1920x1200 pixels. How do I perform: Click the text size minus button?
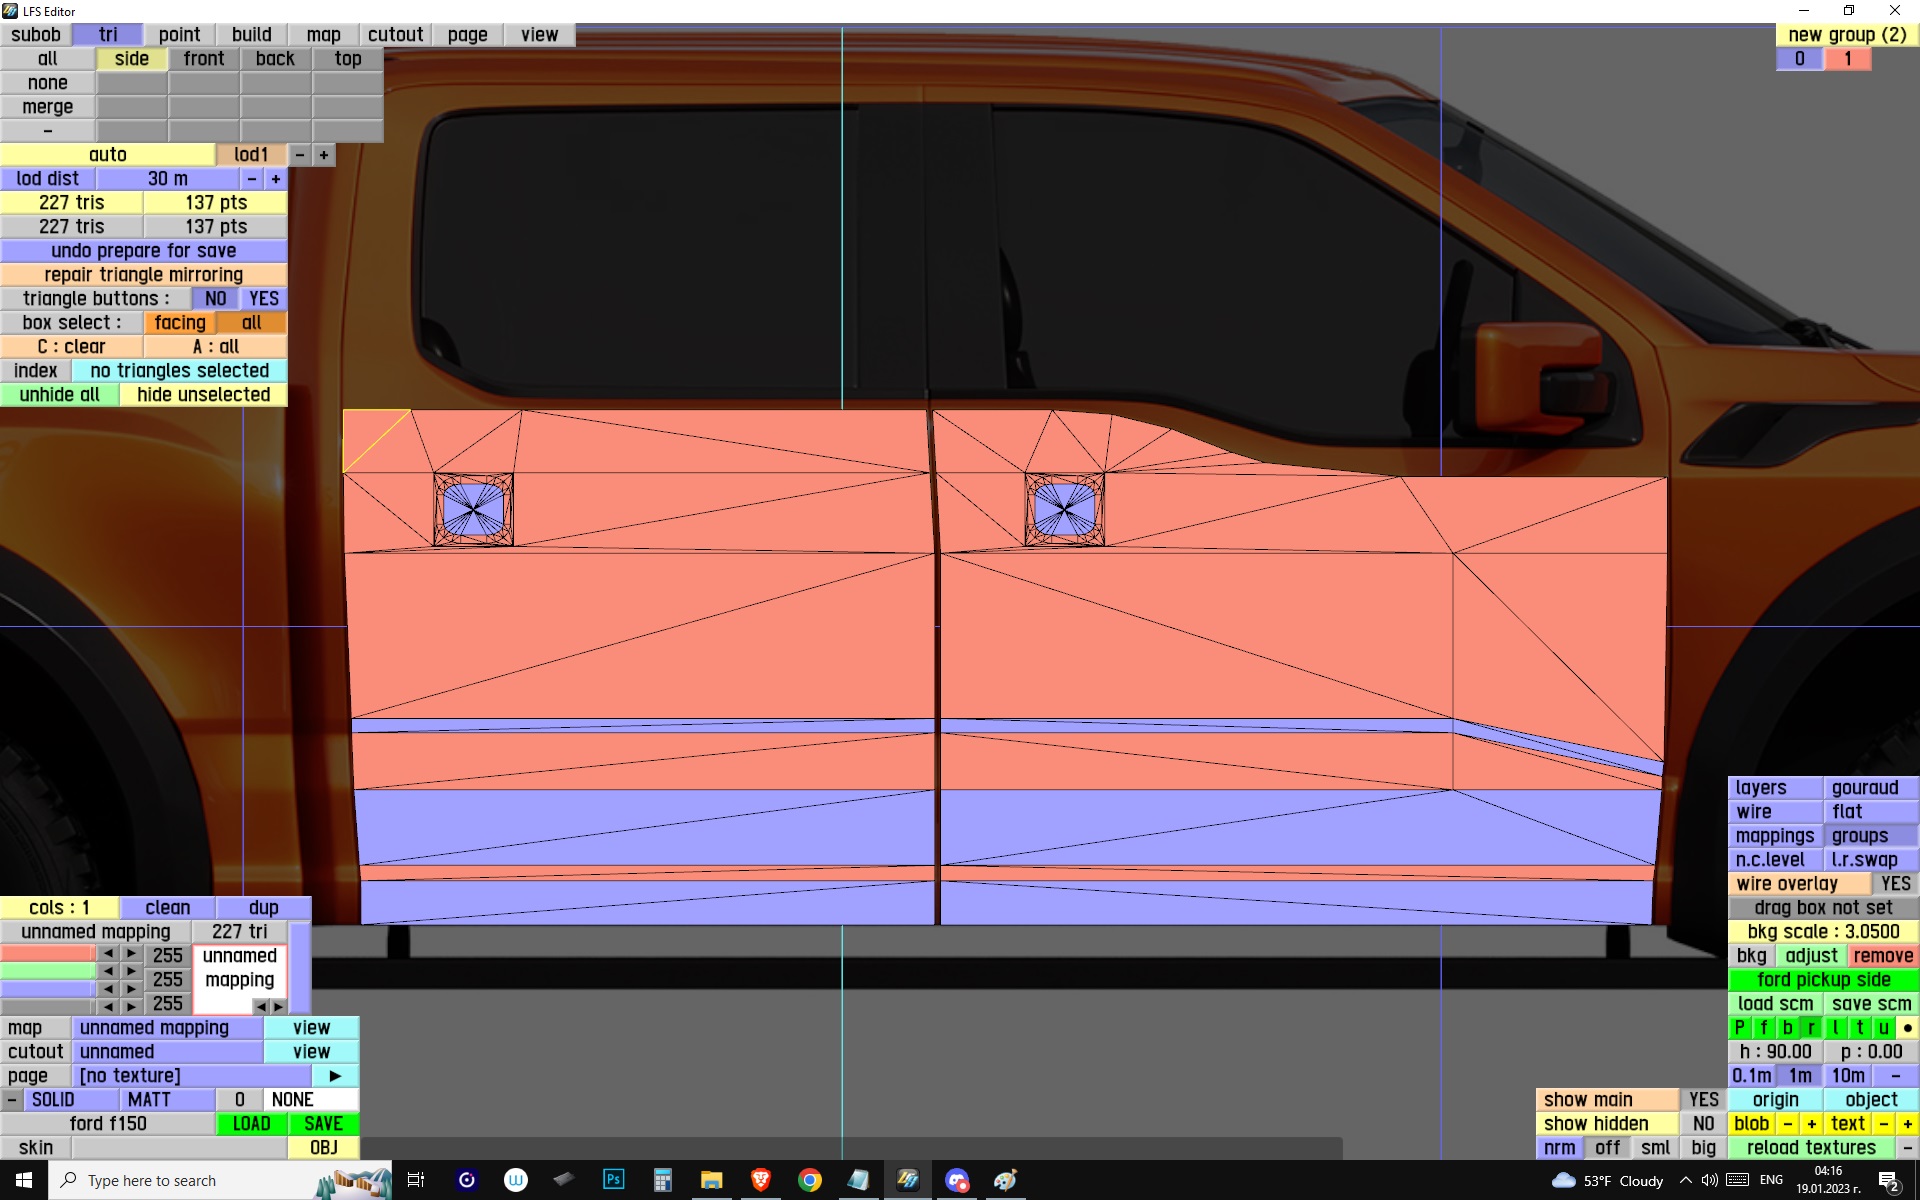click(x=1883, y=1124)
